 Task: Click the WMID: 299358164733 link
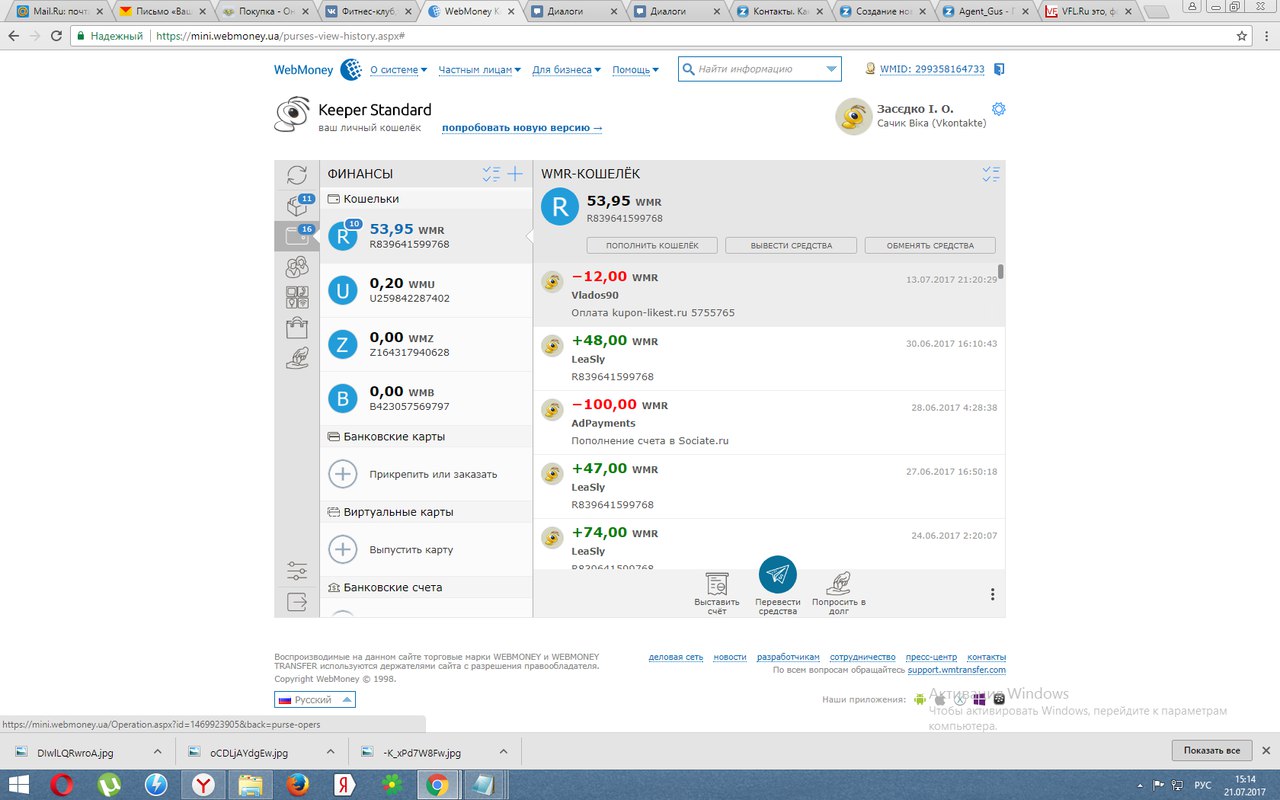tap(932, 70)
